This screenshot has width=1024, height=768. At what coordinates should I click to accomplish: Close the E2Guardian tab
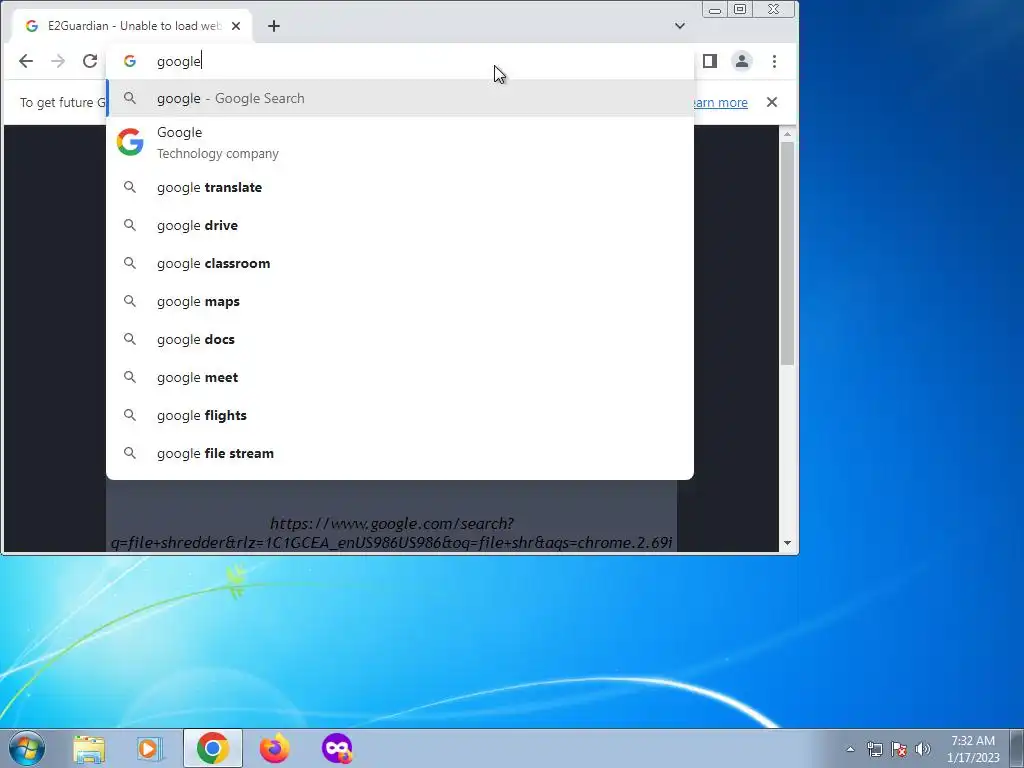pos(236,26)
